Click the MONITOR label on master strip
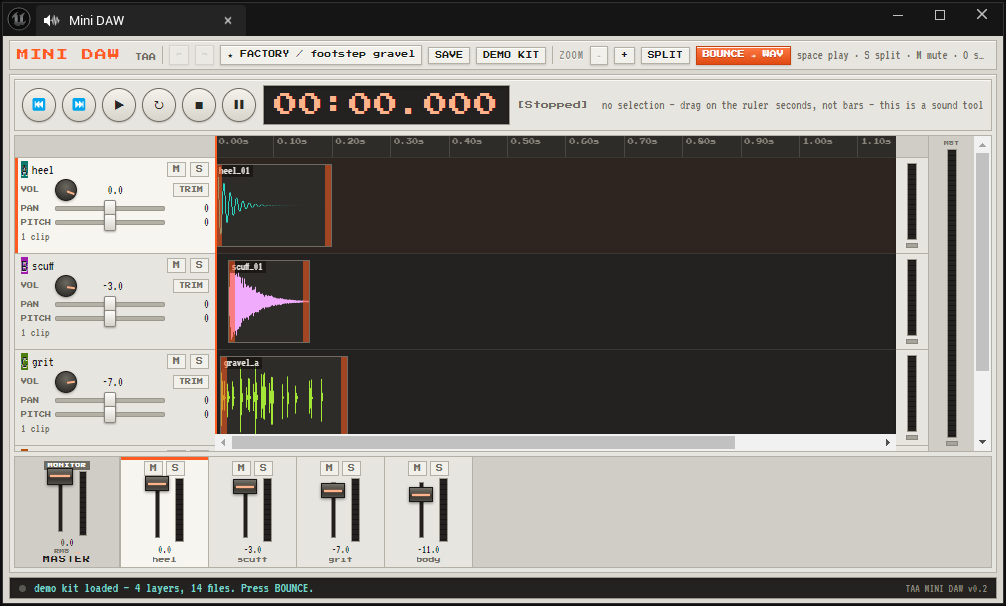1006x606 pixels. [67, 465]
